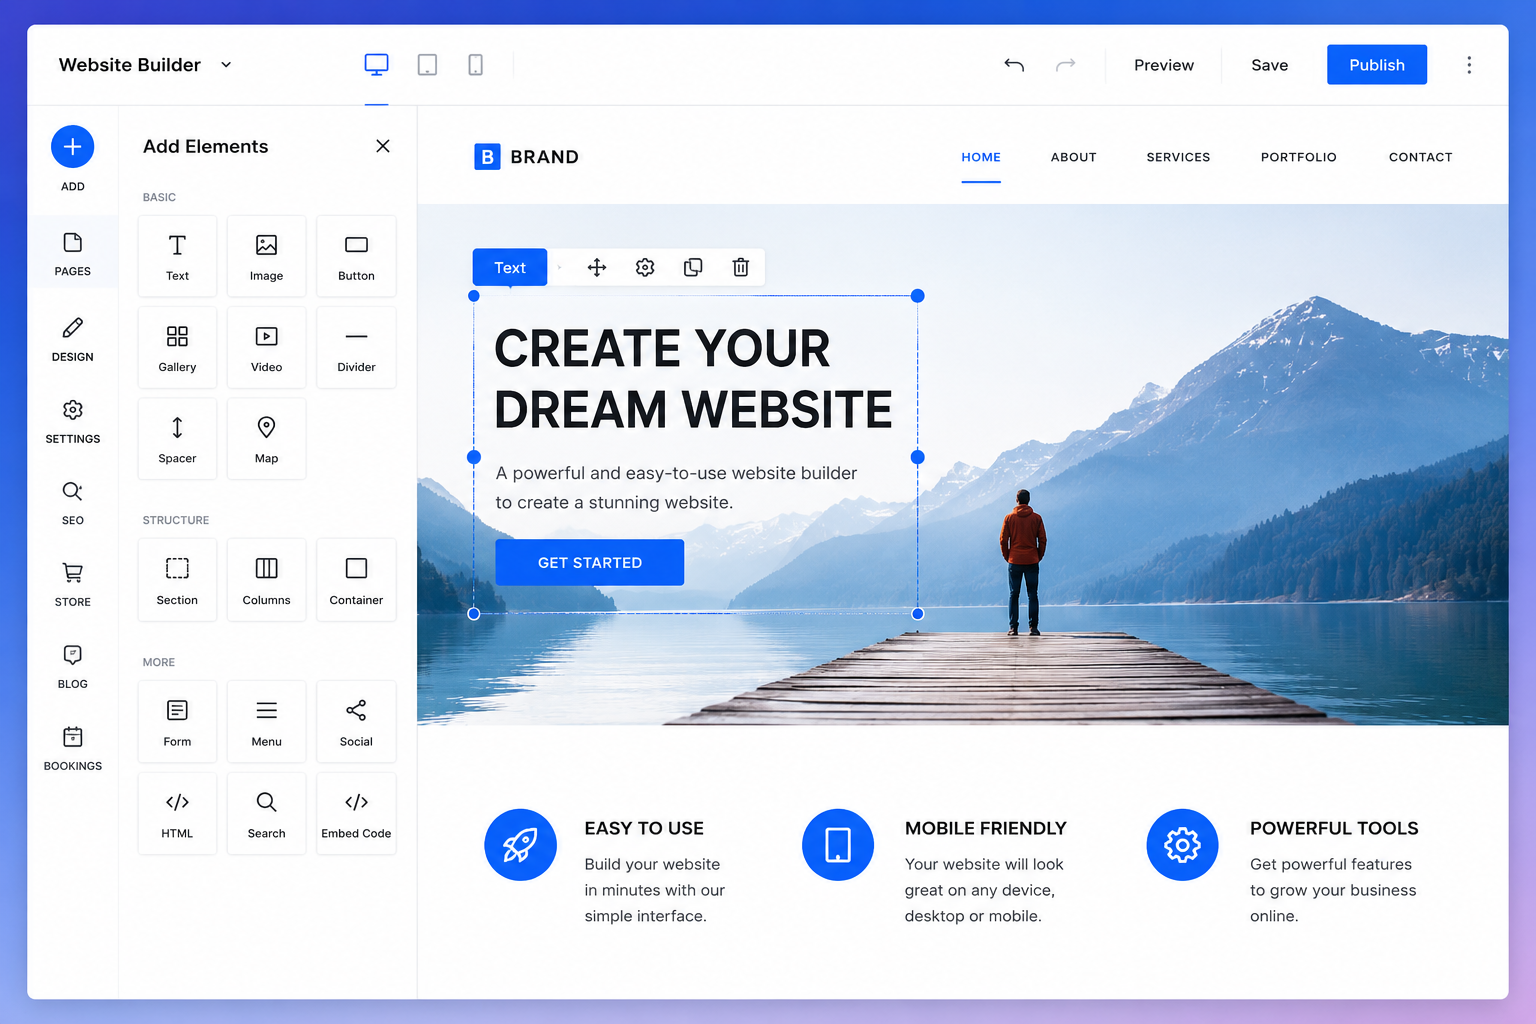This screenshot has height=1024, width=1536.
Task: Select the POWERFUL TOOLS heading
Action: 1334,828
